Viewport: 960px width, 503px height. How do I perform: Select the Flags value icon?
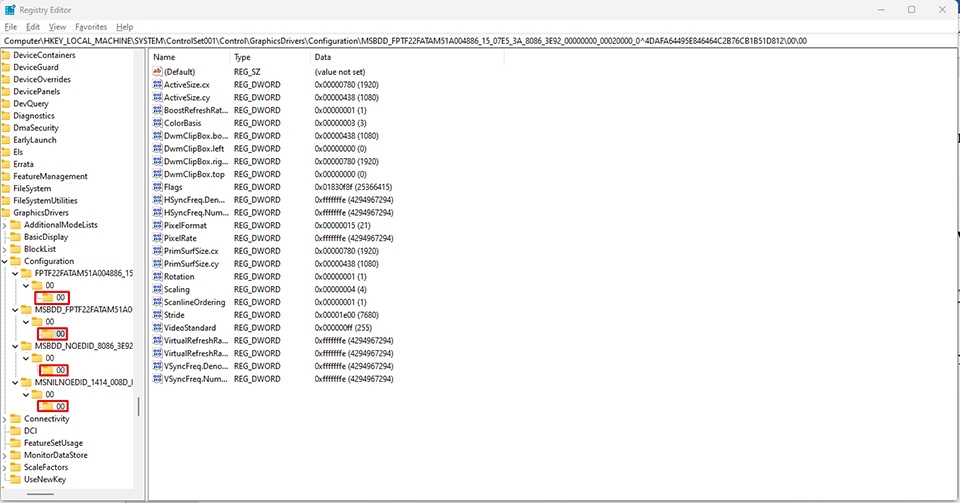[x=157, y=187]
